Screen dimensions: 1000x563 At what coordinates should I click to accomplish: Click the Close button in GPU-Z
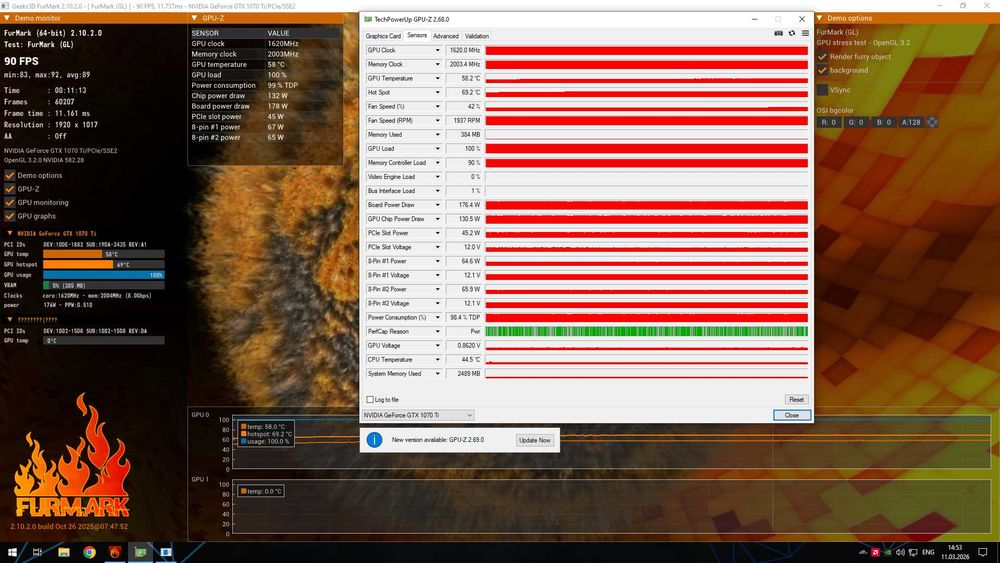click(791, 415)
